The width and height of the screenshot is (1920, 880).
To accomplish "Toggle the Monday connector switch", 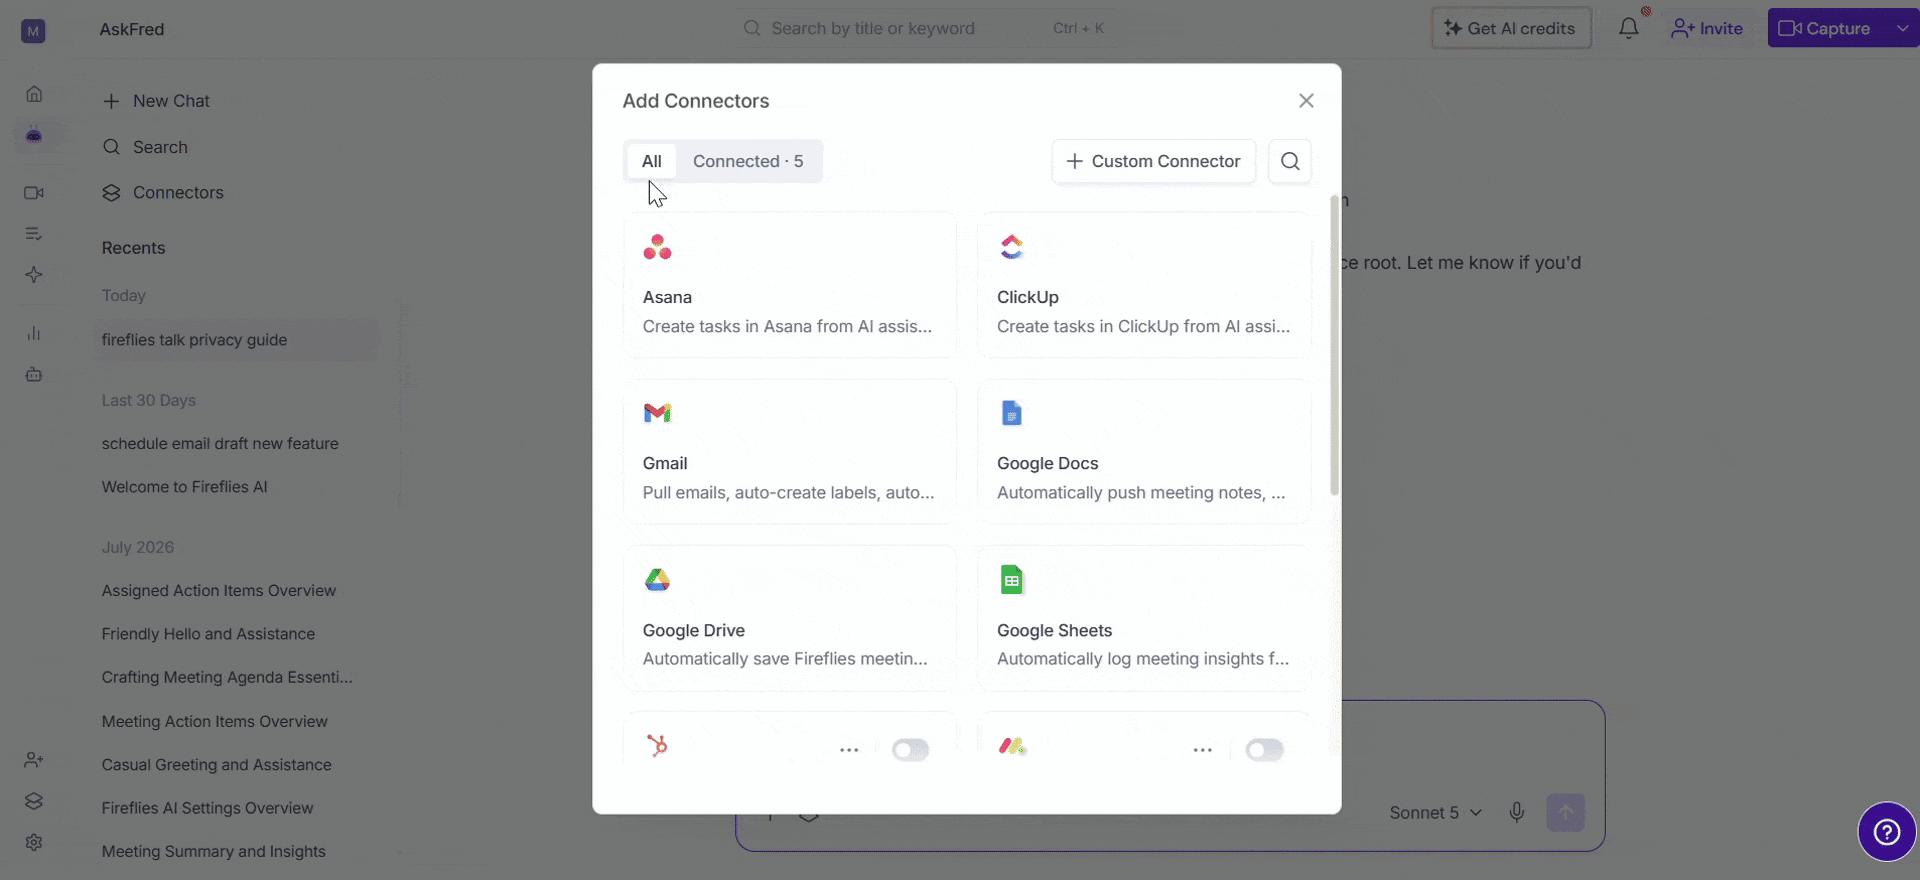I will [1264, 750].
